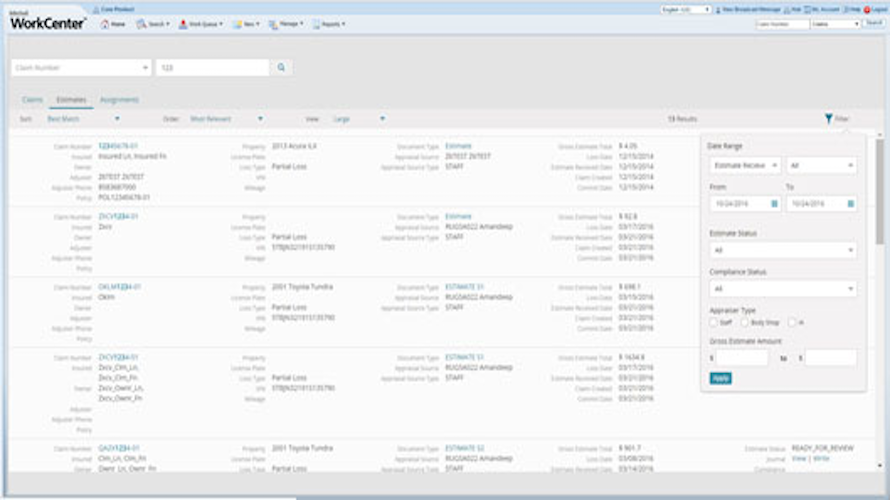Viewport: 890px width, 500px height.
Task: Open claim link 12345678-01
Action: click(x=118, y=146)
